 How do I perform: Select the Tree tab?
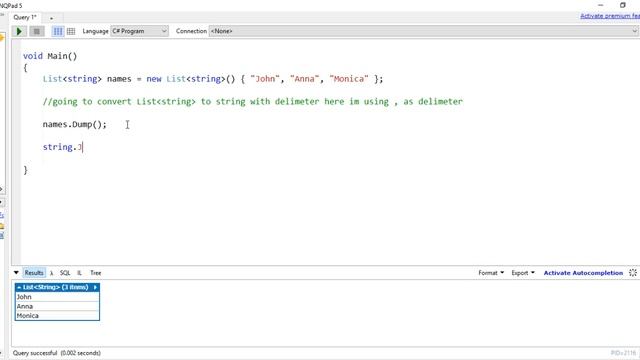[x=96, y=273]
